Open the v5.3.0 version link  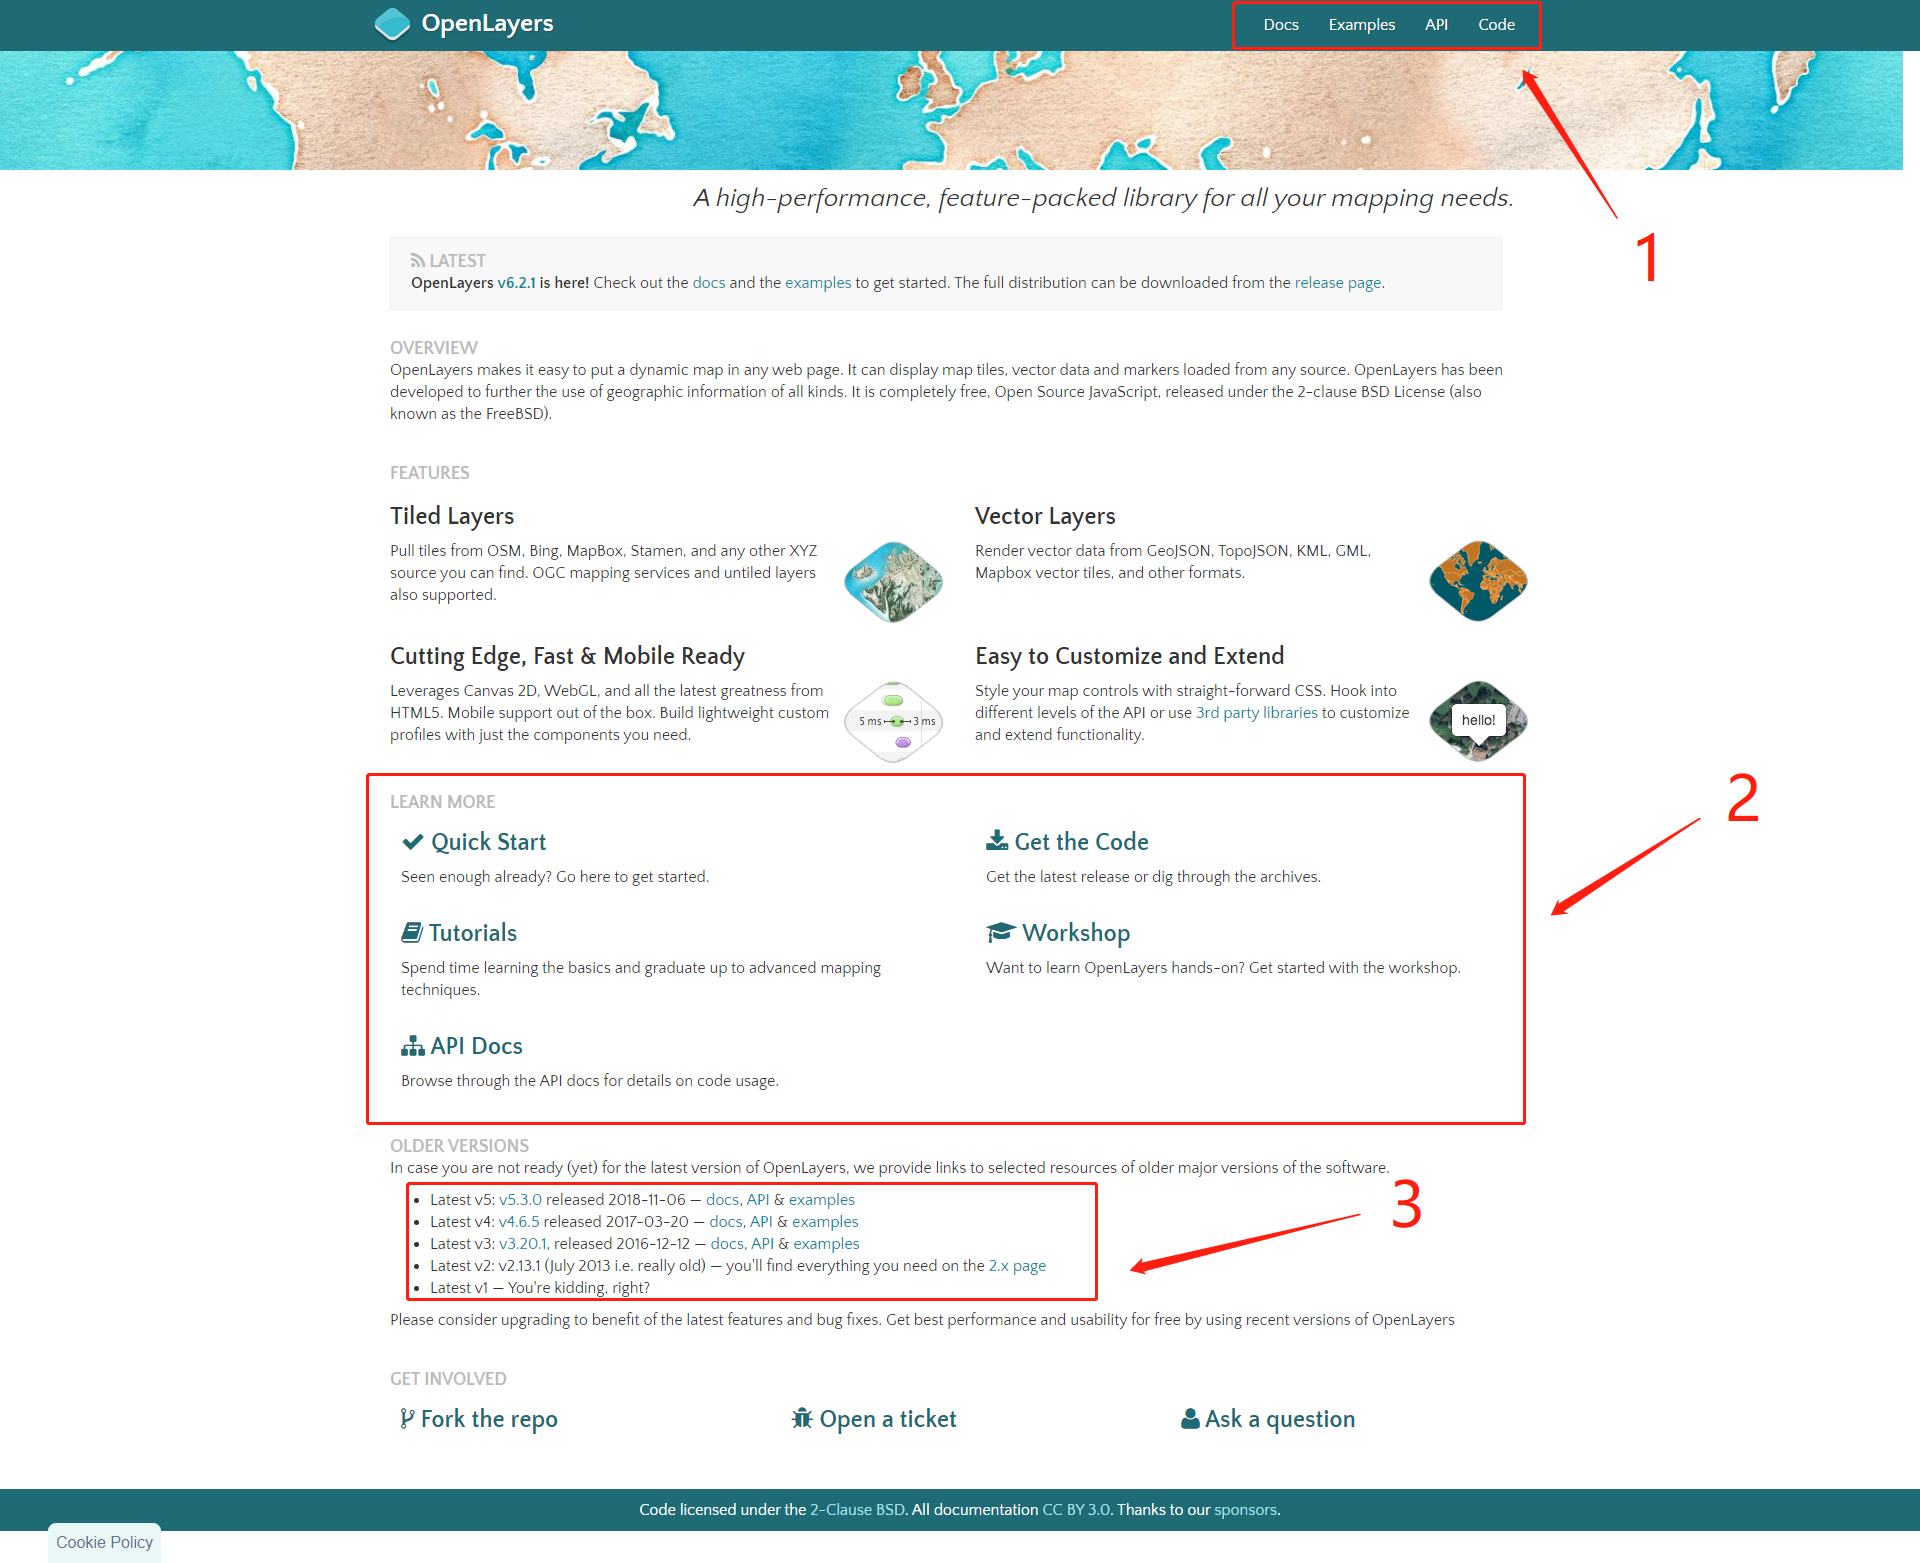coord(520,1199)
